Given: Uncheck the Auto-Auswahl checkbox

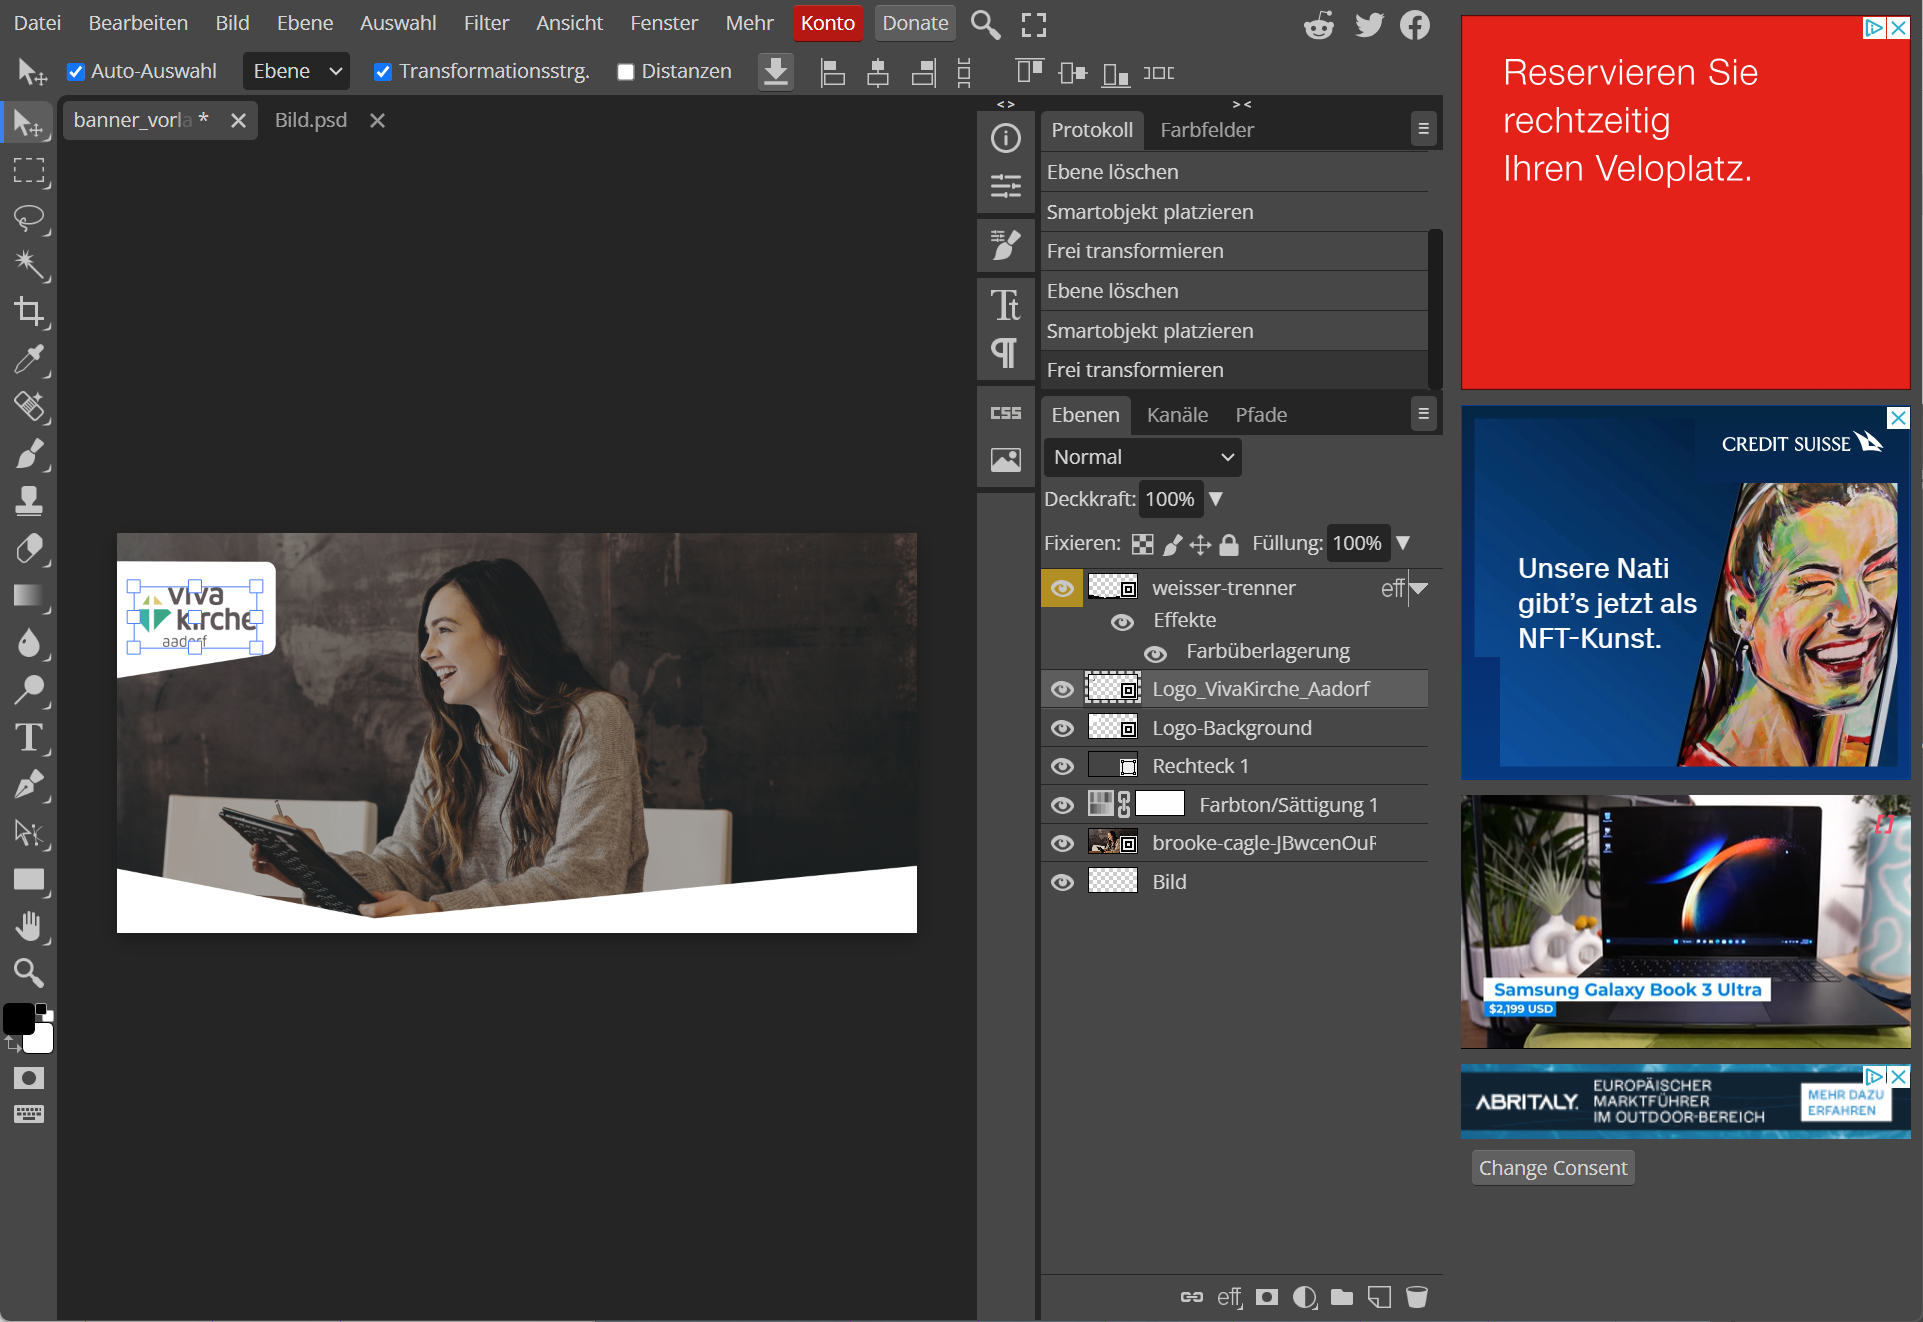Looking at the screenshot, I should point(76,72).
